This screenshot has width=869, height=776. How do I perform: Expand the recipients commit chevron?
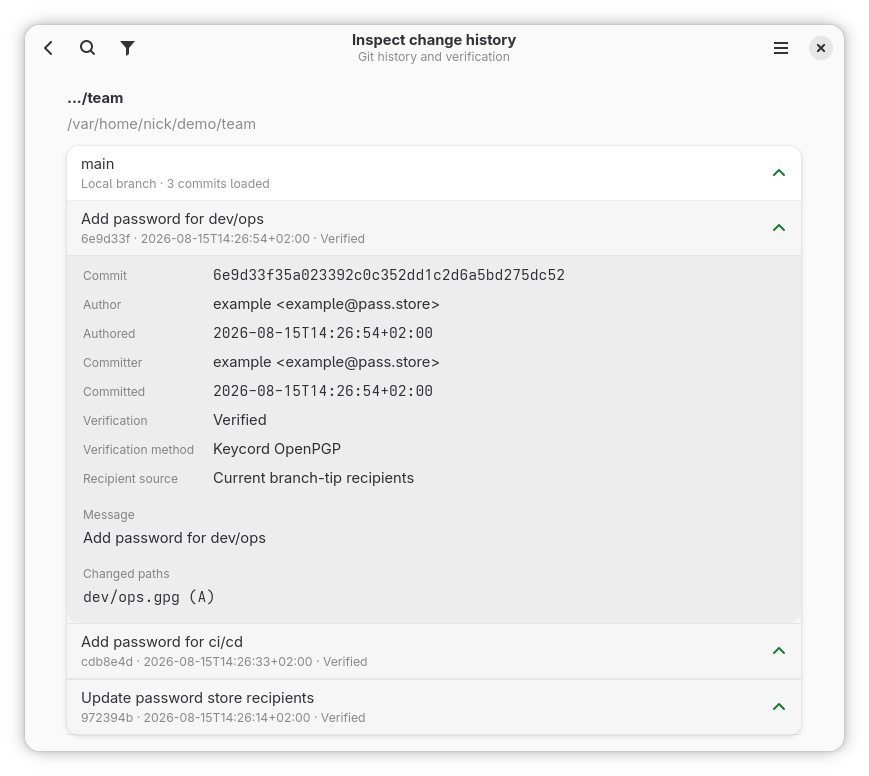click(x=779, y=707)
